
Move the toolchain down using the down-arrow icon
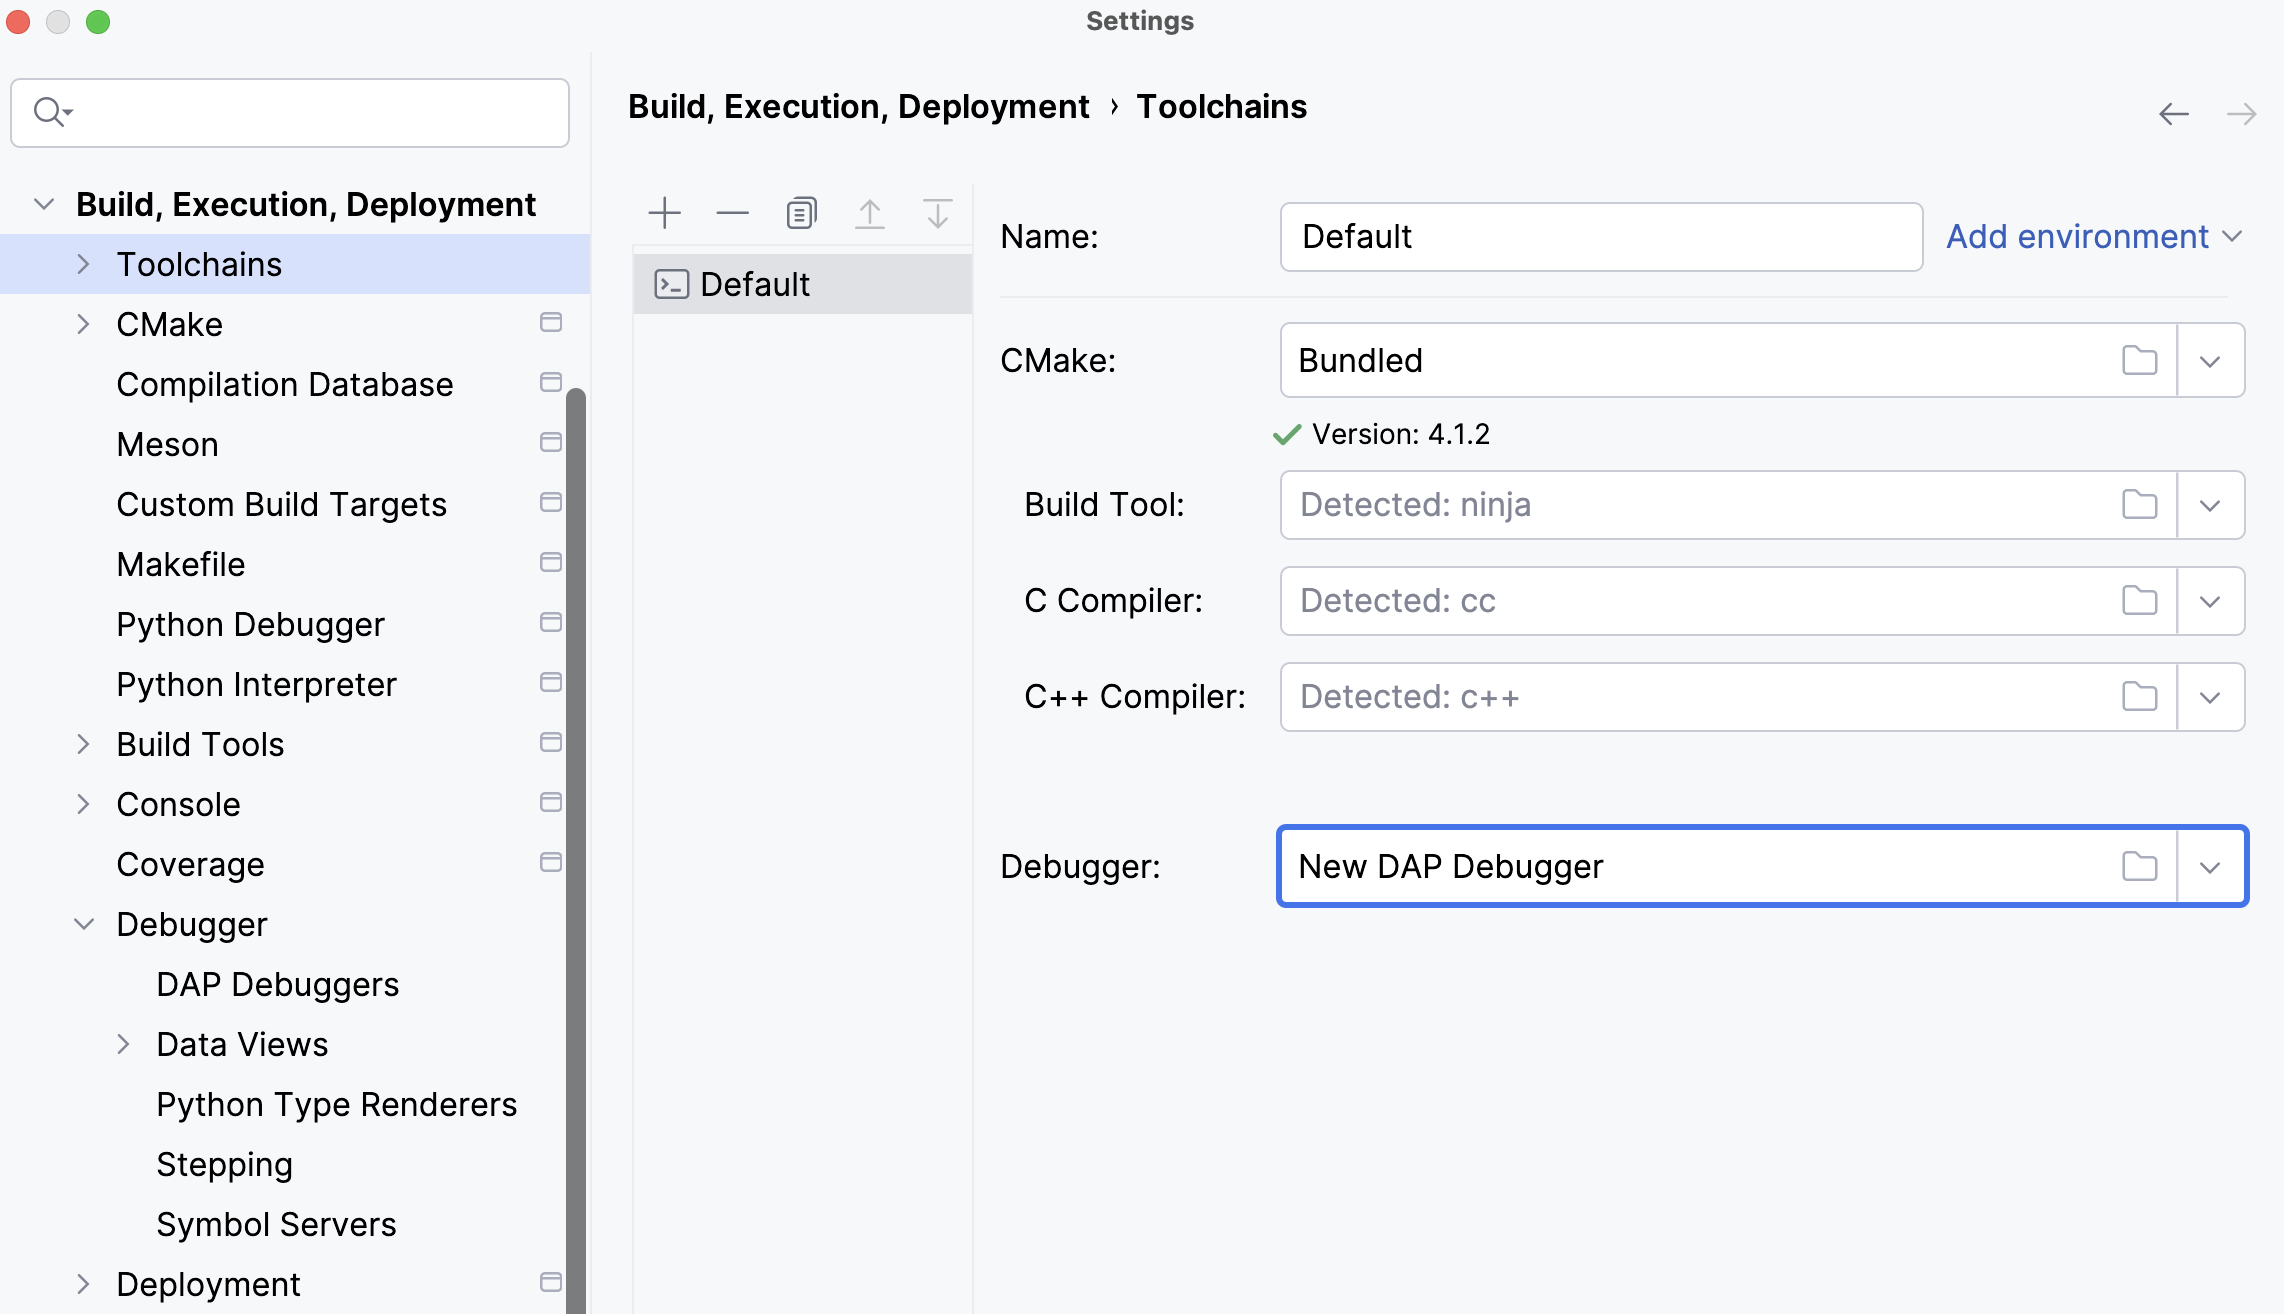[937, 212]
